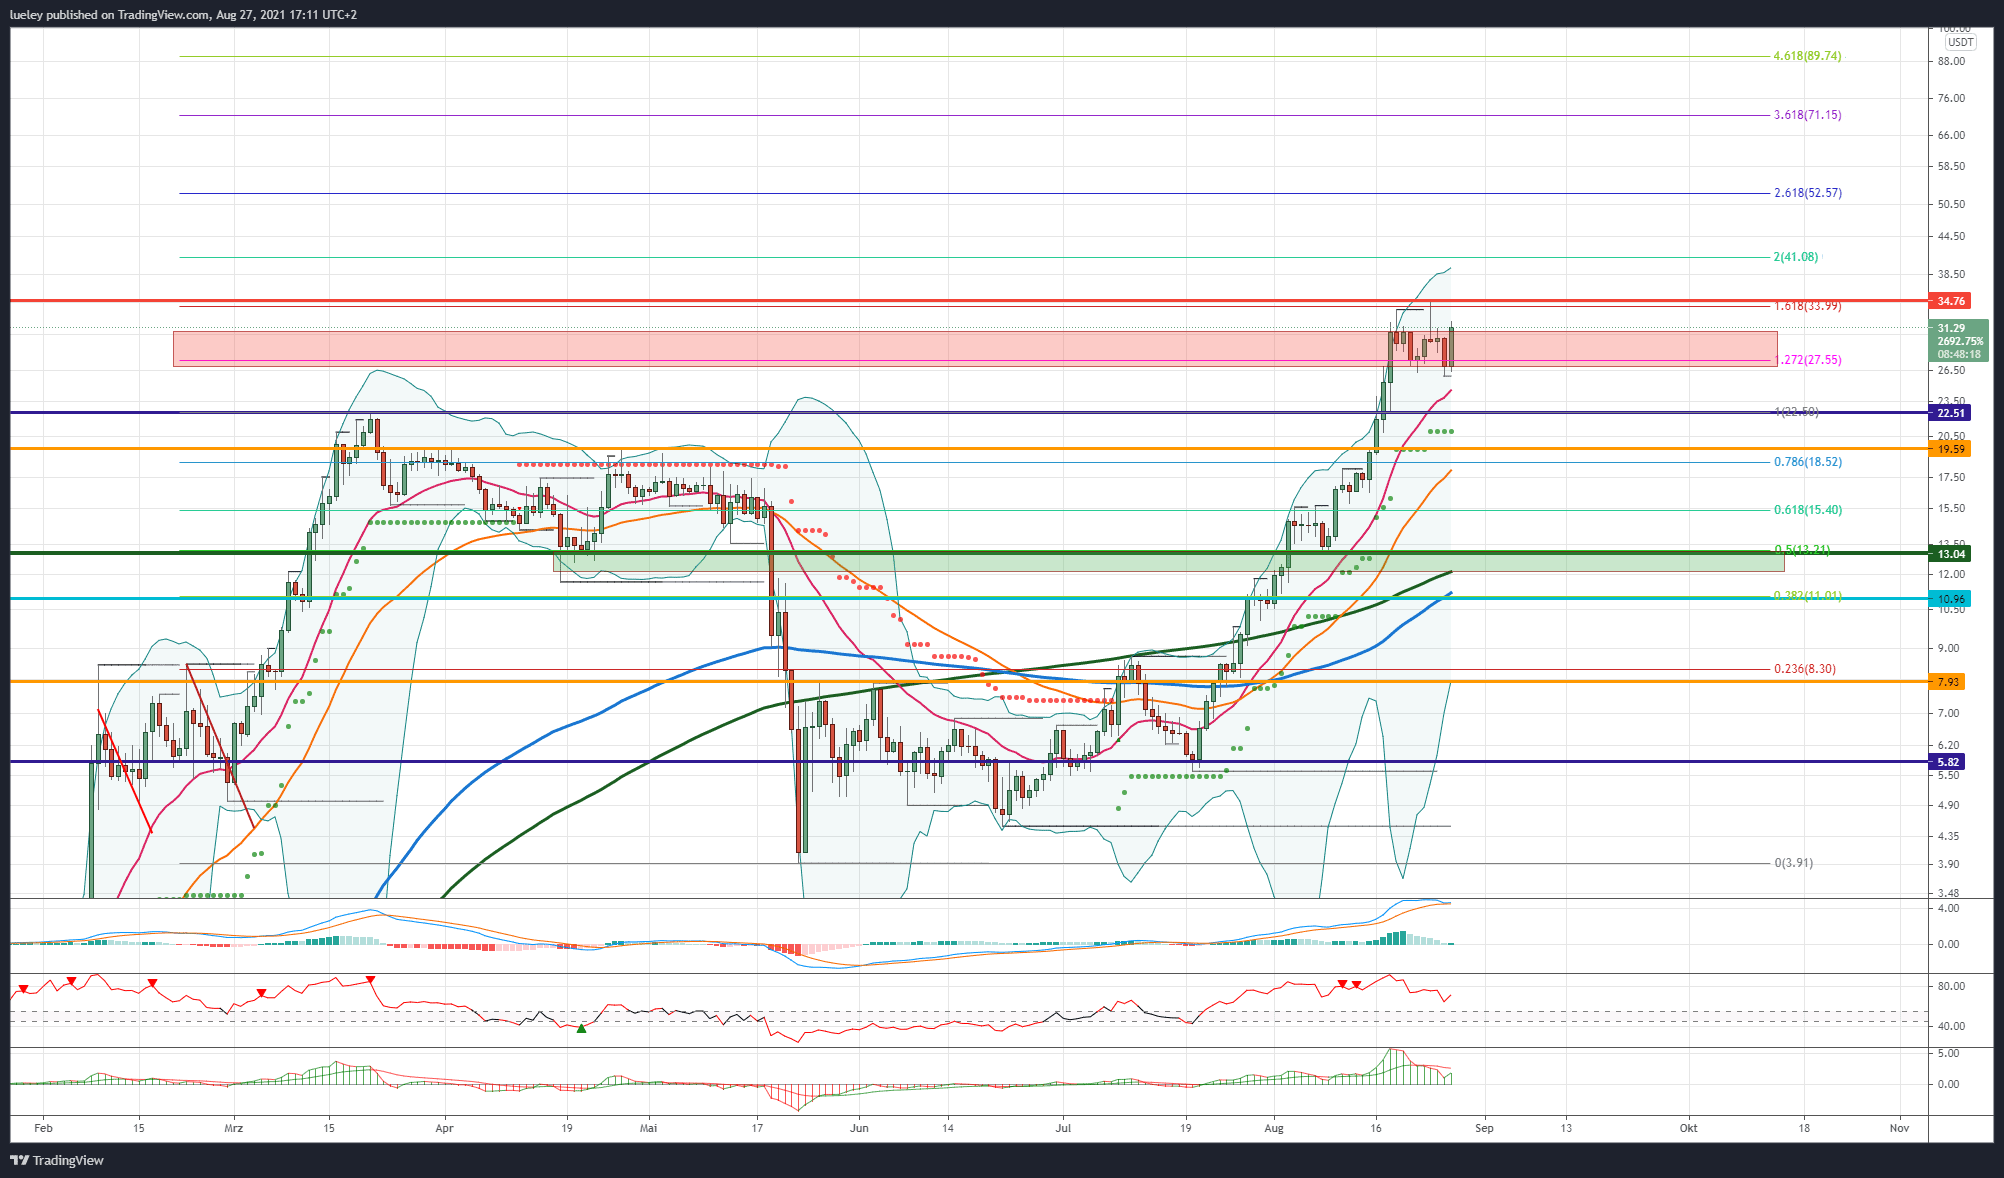Click the Jul label on time axis
Viewport: 2004px width, 1178px height.
[x=1063, y=1128]
